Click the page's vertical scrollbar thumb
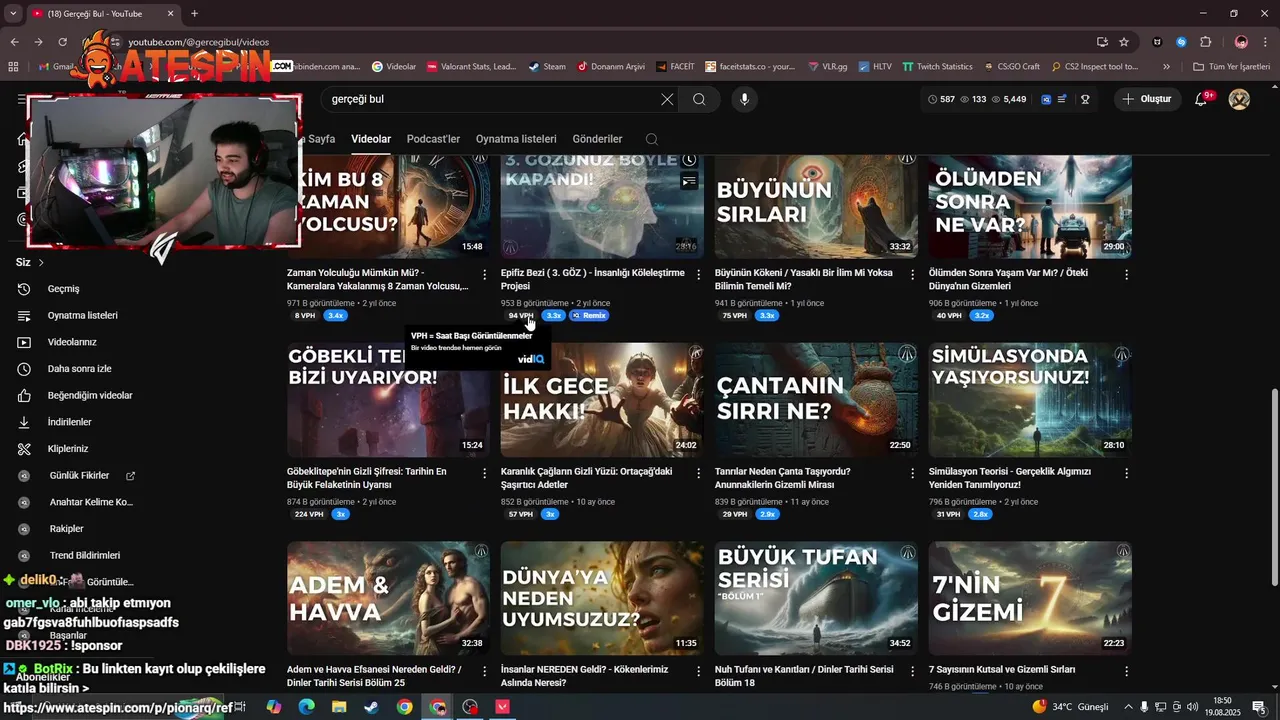1280x720 pixels. coord(1274,487)
